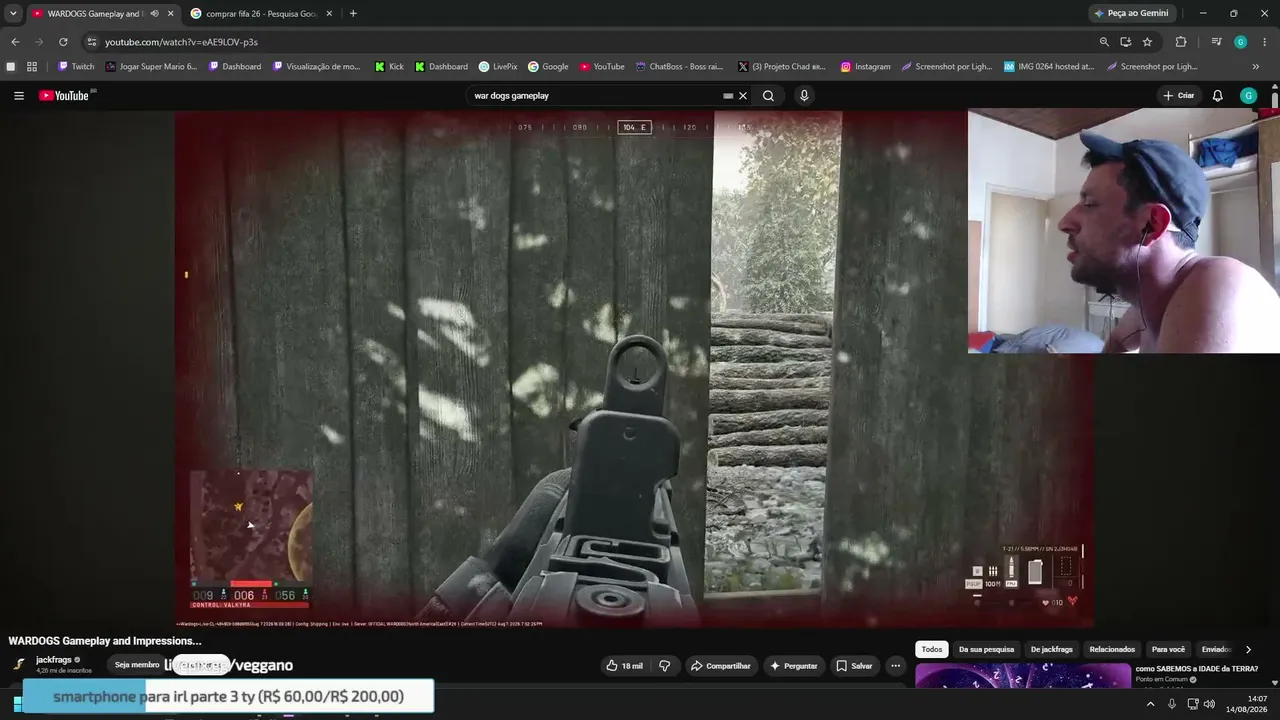Open the Instagram bookmark
This screenshot has height=720, width=1280.
coord(865,67)
